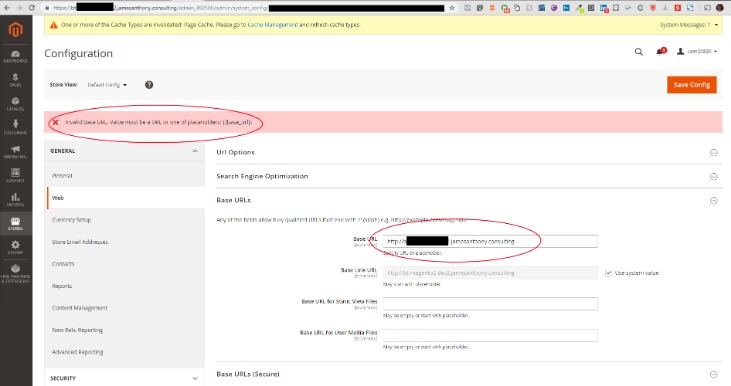Viewport: 731px width, 386px height.
Task: Click the store view help question mark
Action: tap(149, 85)
